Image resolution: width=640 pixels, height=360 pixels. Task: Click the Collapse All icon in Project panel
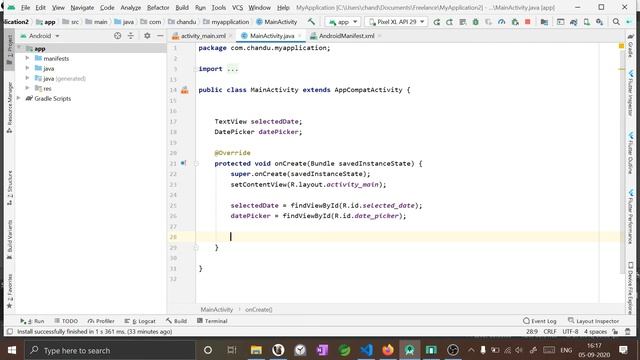pyautogui.click(x=131, y=36)
